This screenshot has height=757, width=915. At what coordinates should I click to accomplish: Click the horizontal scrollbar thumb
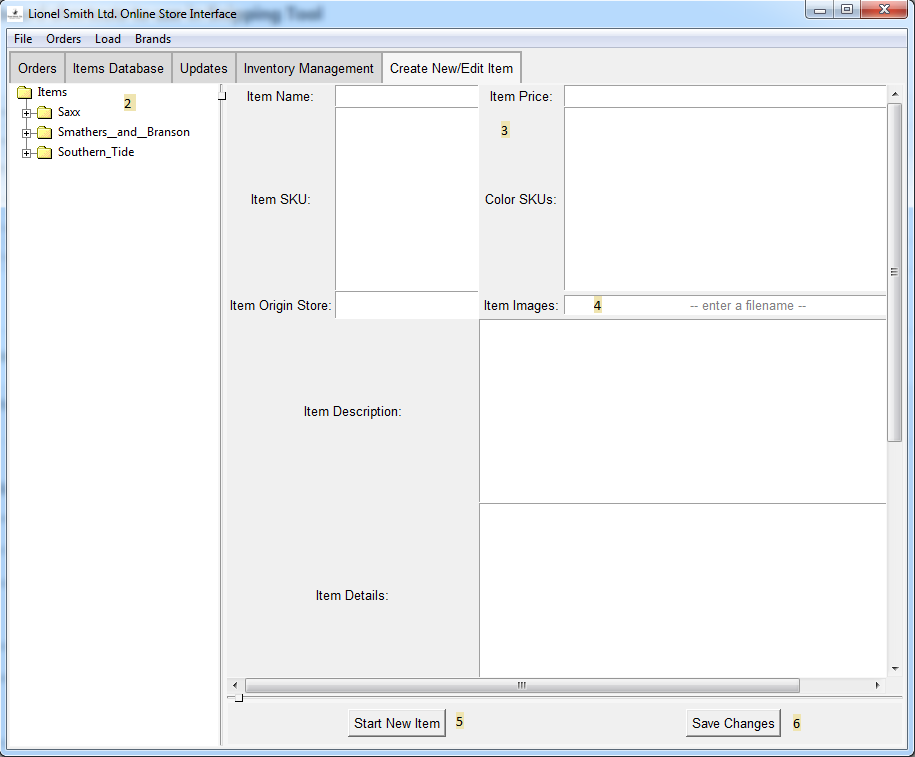(x=522, y=685)
